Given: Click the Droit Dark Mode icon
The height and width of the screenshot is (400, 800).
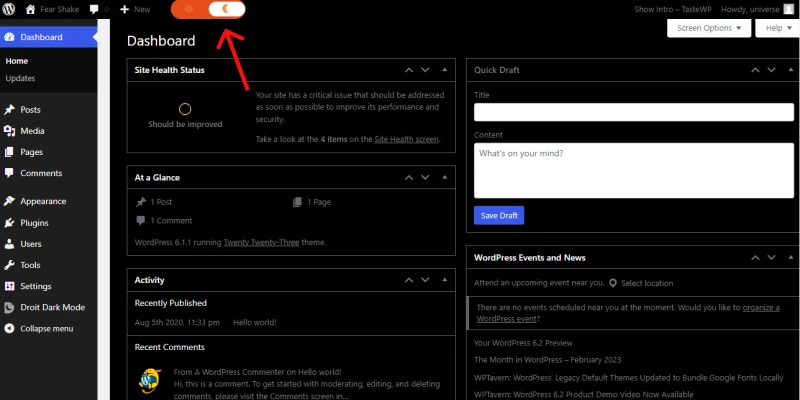Looking at the screenshot, I should (x=9, y=308).
